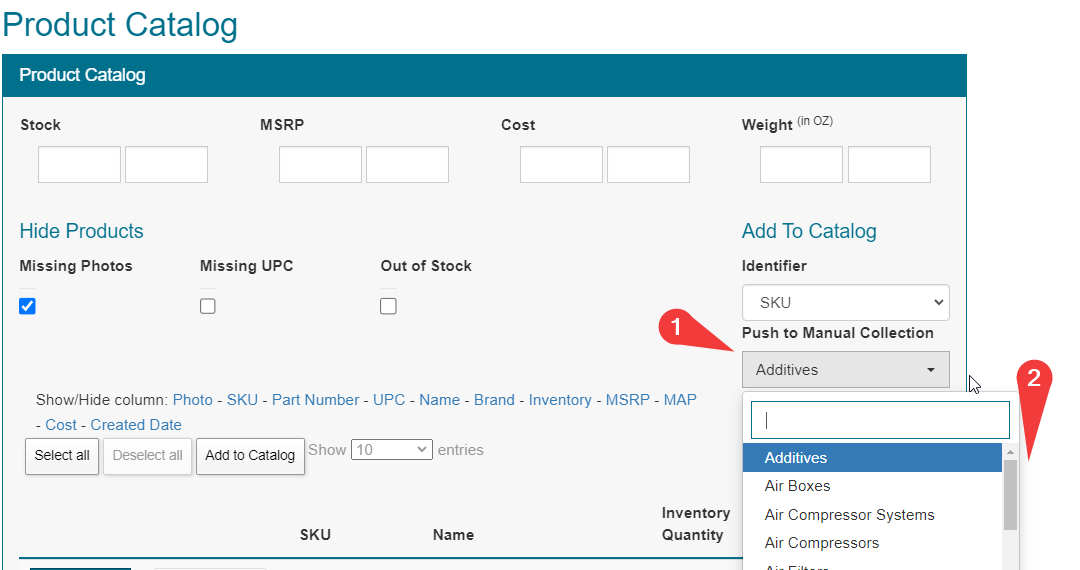Screen dimensions: 1080x570
Task: Open the Show entries count dropdown
Action: tap(391, 450)
